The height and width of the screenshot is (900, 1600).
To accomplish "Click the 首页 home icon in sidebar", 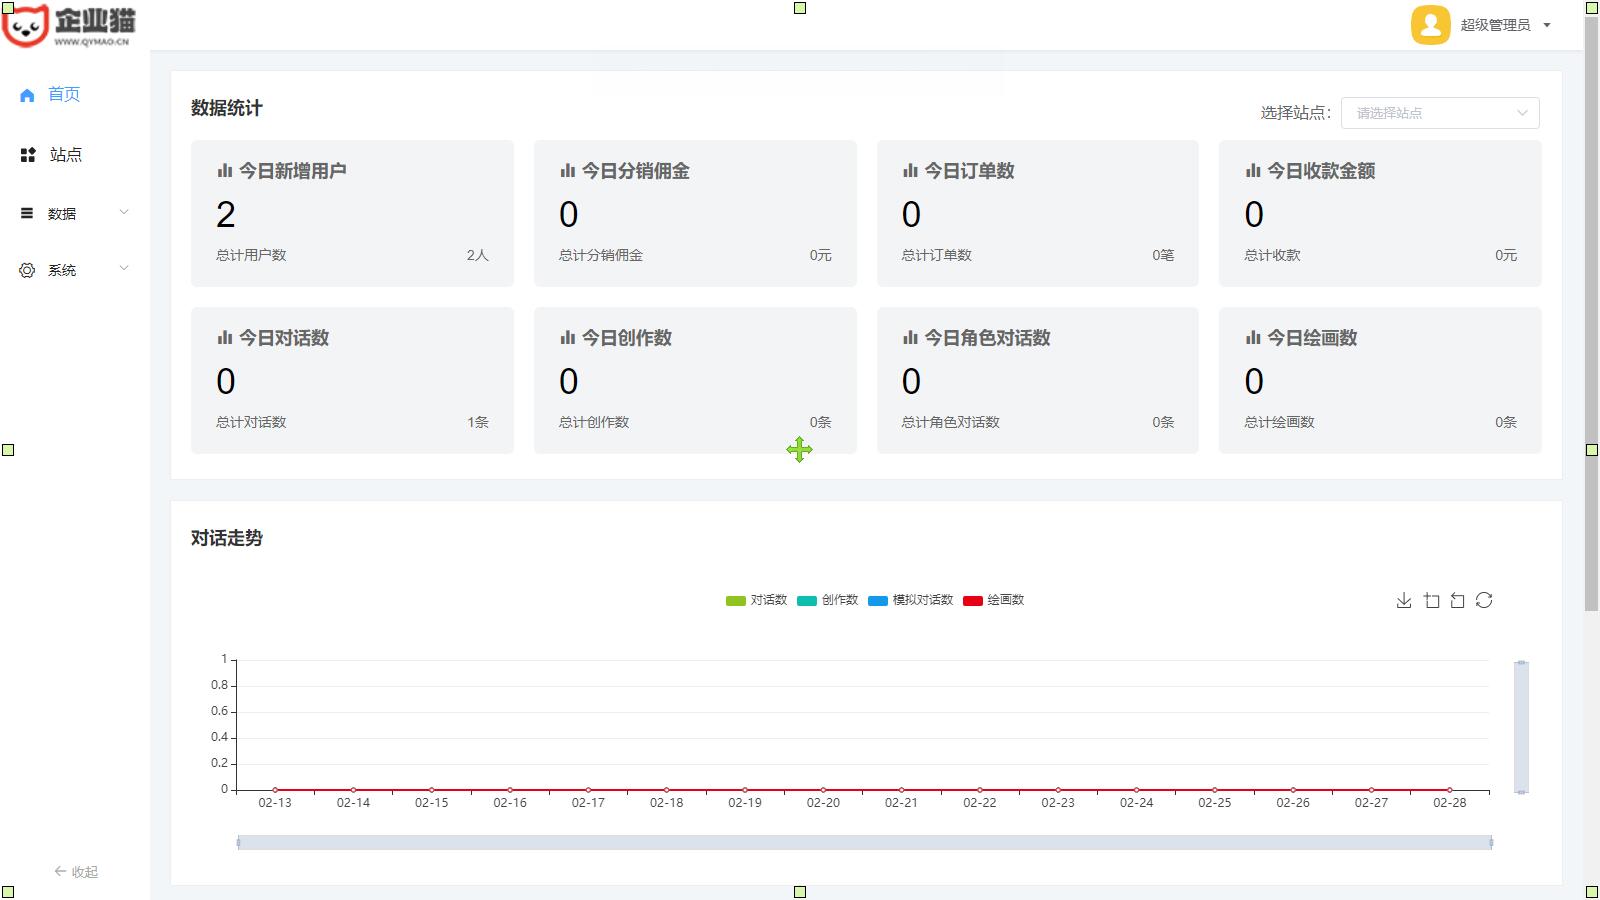I will [27, 95].
